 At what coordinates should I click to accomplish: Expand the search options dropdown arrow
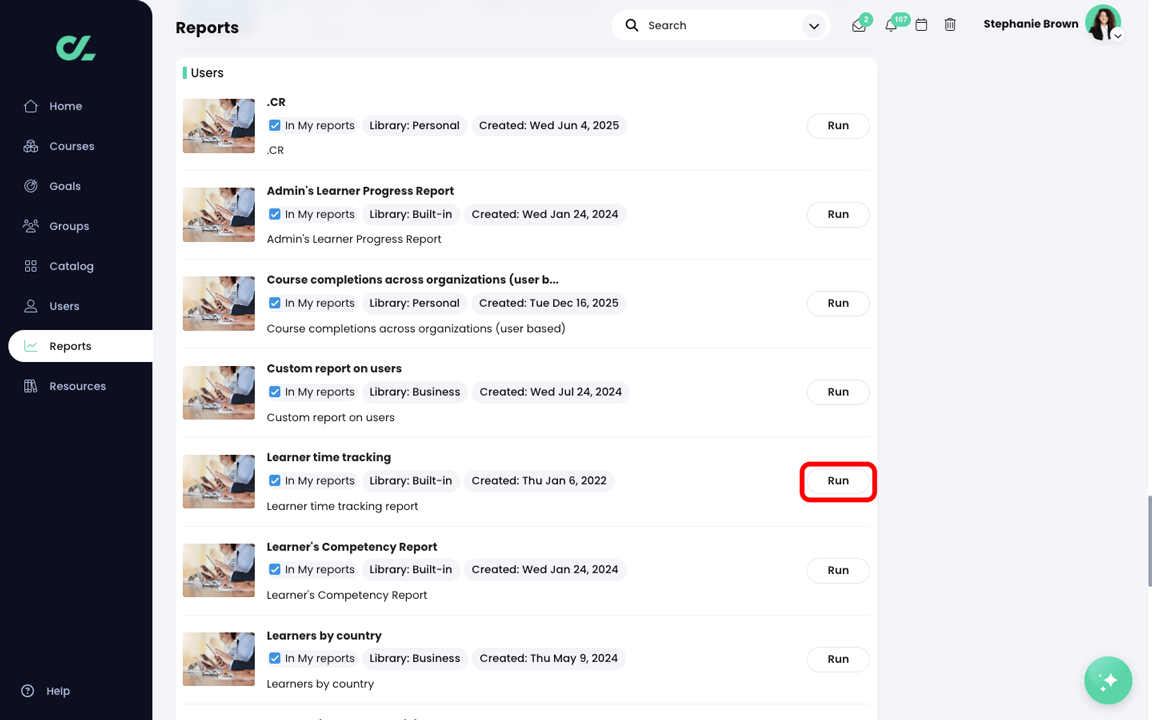(x=814, y=26)
